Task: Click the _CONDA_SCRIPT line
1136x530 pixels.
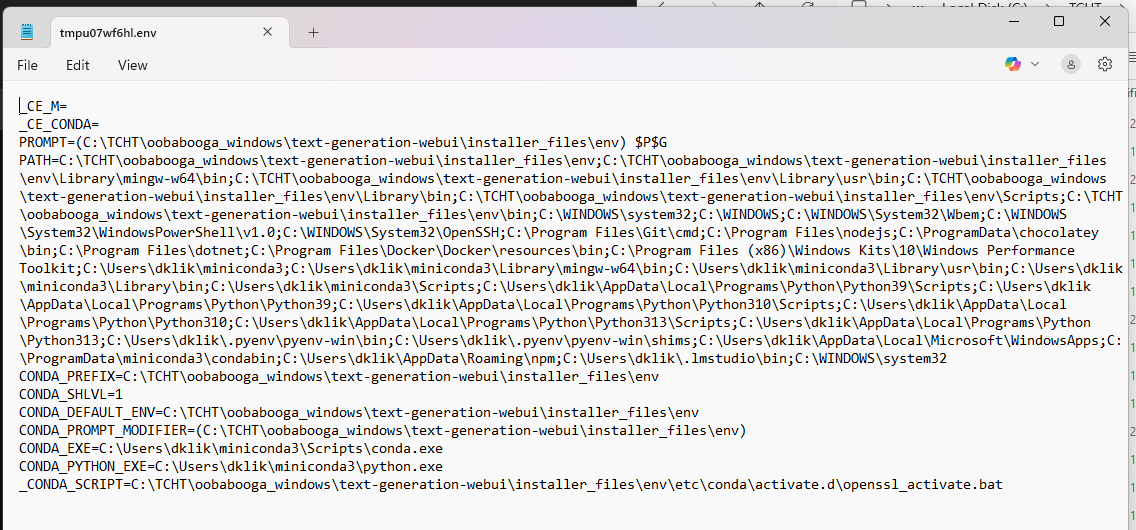Action: point(511,484)
